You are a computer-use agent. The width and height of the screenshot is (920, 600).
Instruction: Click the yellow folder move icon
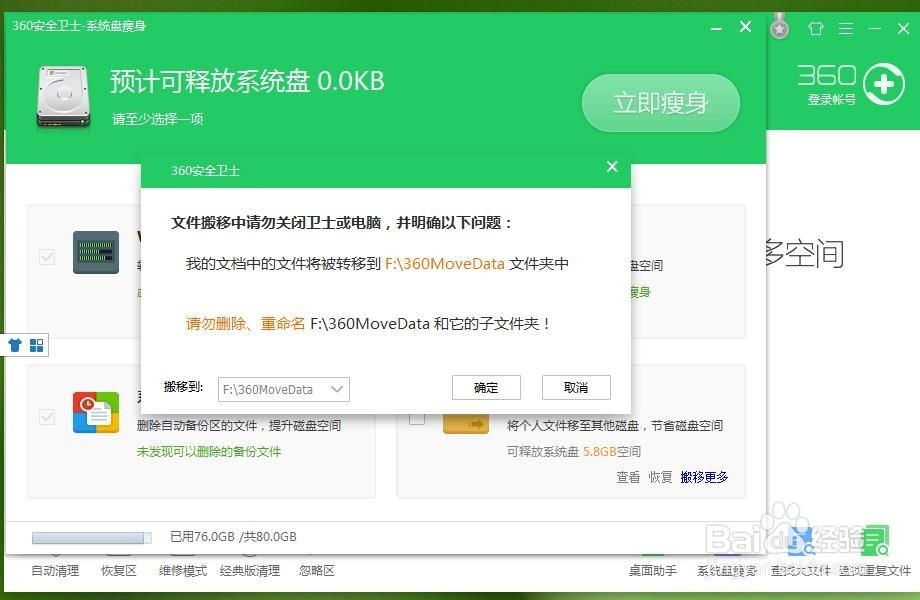coord(466,423)
